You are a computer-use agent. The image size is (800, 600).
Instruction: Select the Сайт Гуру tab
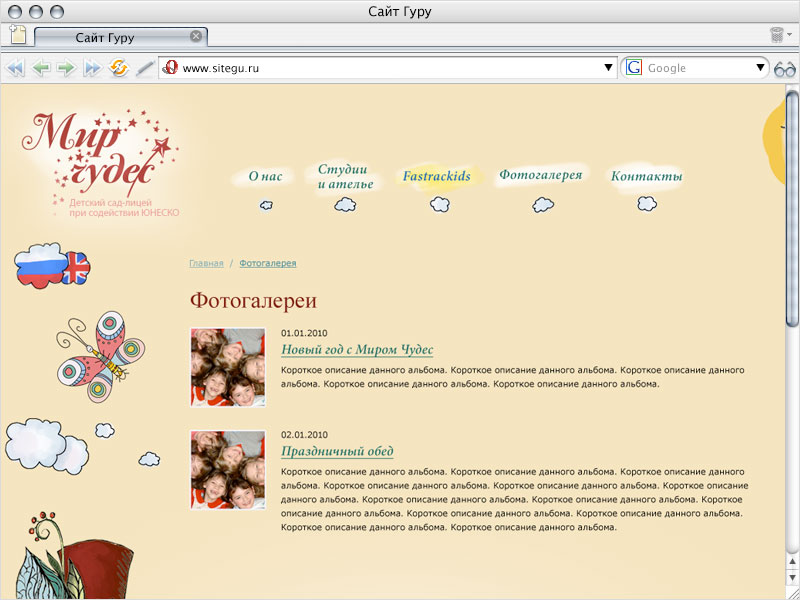click(x=121, y=37)
